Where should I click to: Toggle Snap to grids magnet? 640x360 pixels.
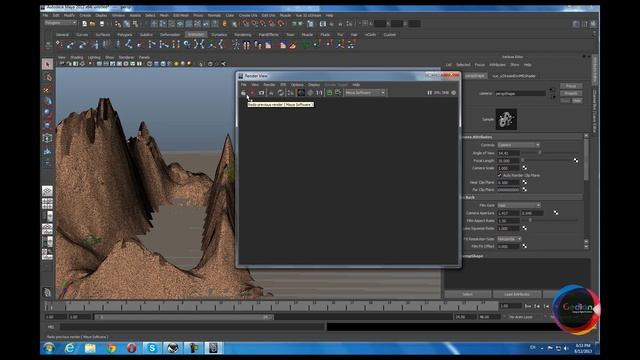(x=246, y=24)
